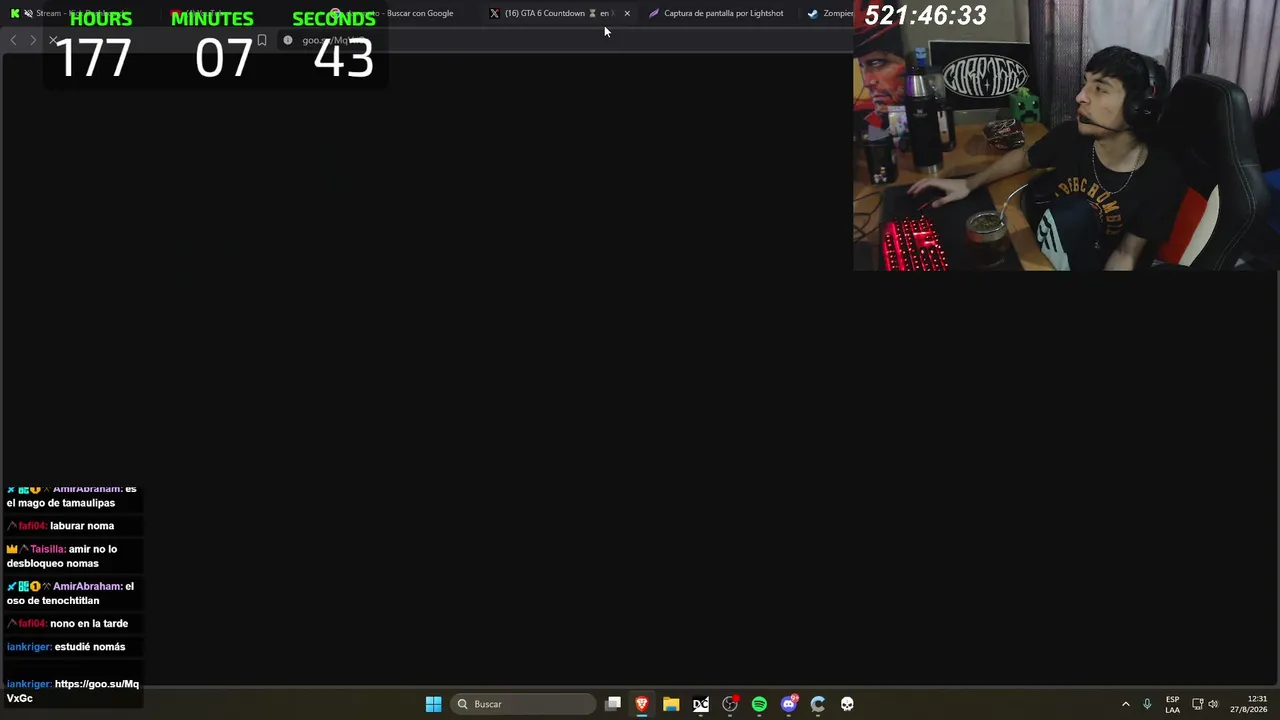Switch to Captura de pantalla por Lightshot tab
The width and height of the screenshot is (1280, 720).
tap(718, 13)
